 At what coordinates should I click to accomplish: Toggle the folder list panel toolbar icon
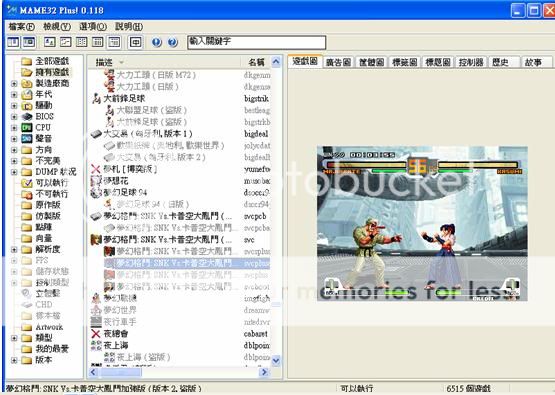13,42
